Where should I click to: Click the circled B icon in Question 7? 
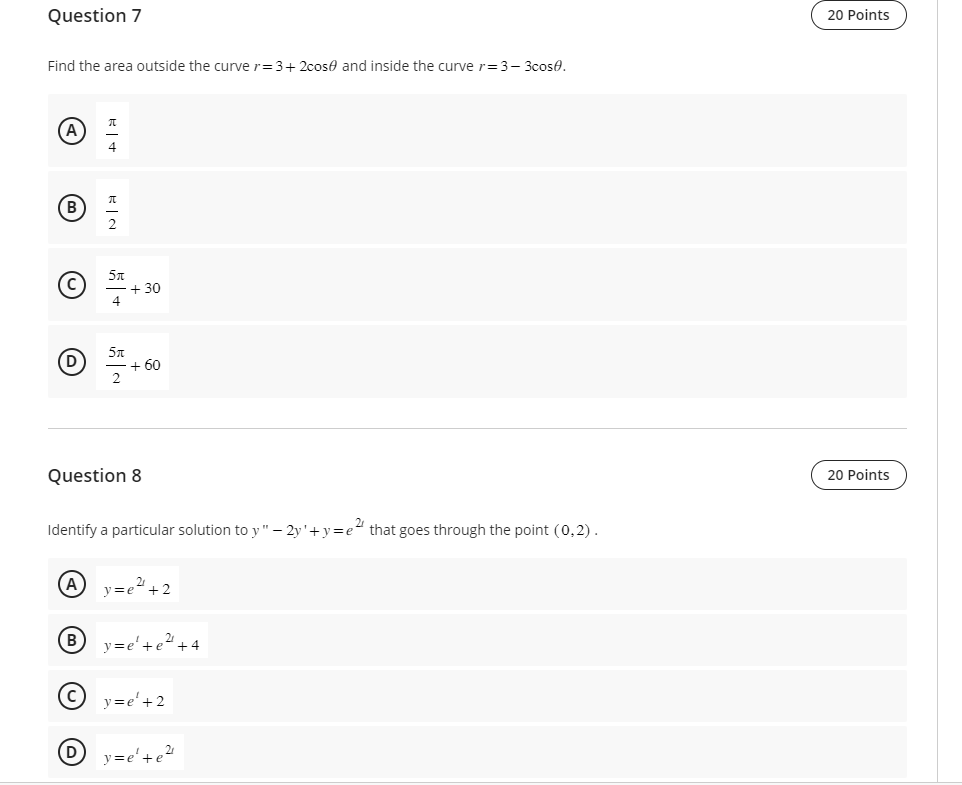coord(70,207)
